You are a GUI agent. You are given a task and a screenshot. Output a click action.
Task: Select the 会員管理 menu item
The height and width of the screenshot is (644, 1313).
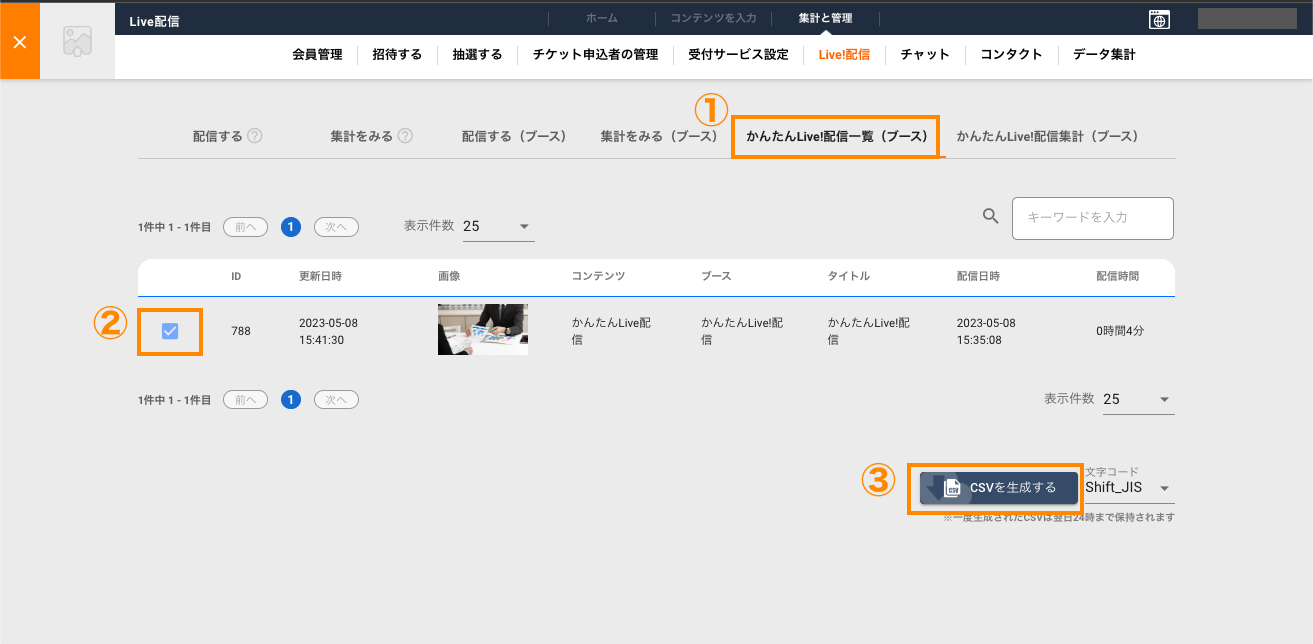pos(317,55)
